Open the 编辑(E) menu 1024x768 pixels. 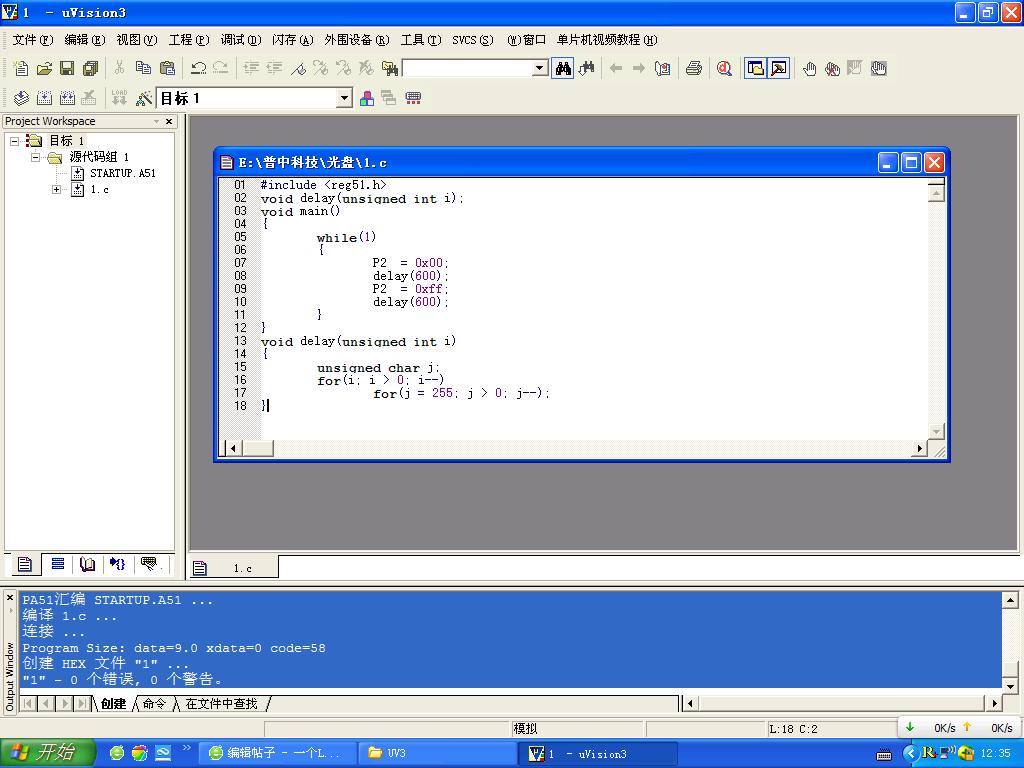(x=84, y=40)
